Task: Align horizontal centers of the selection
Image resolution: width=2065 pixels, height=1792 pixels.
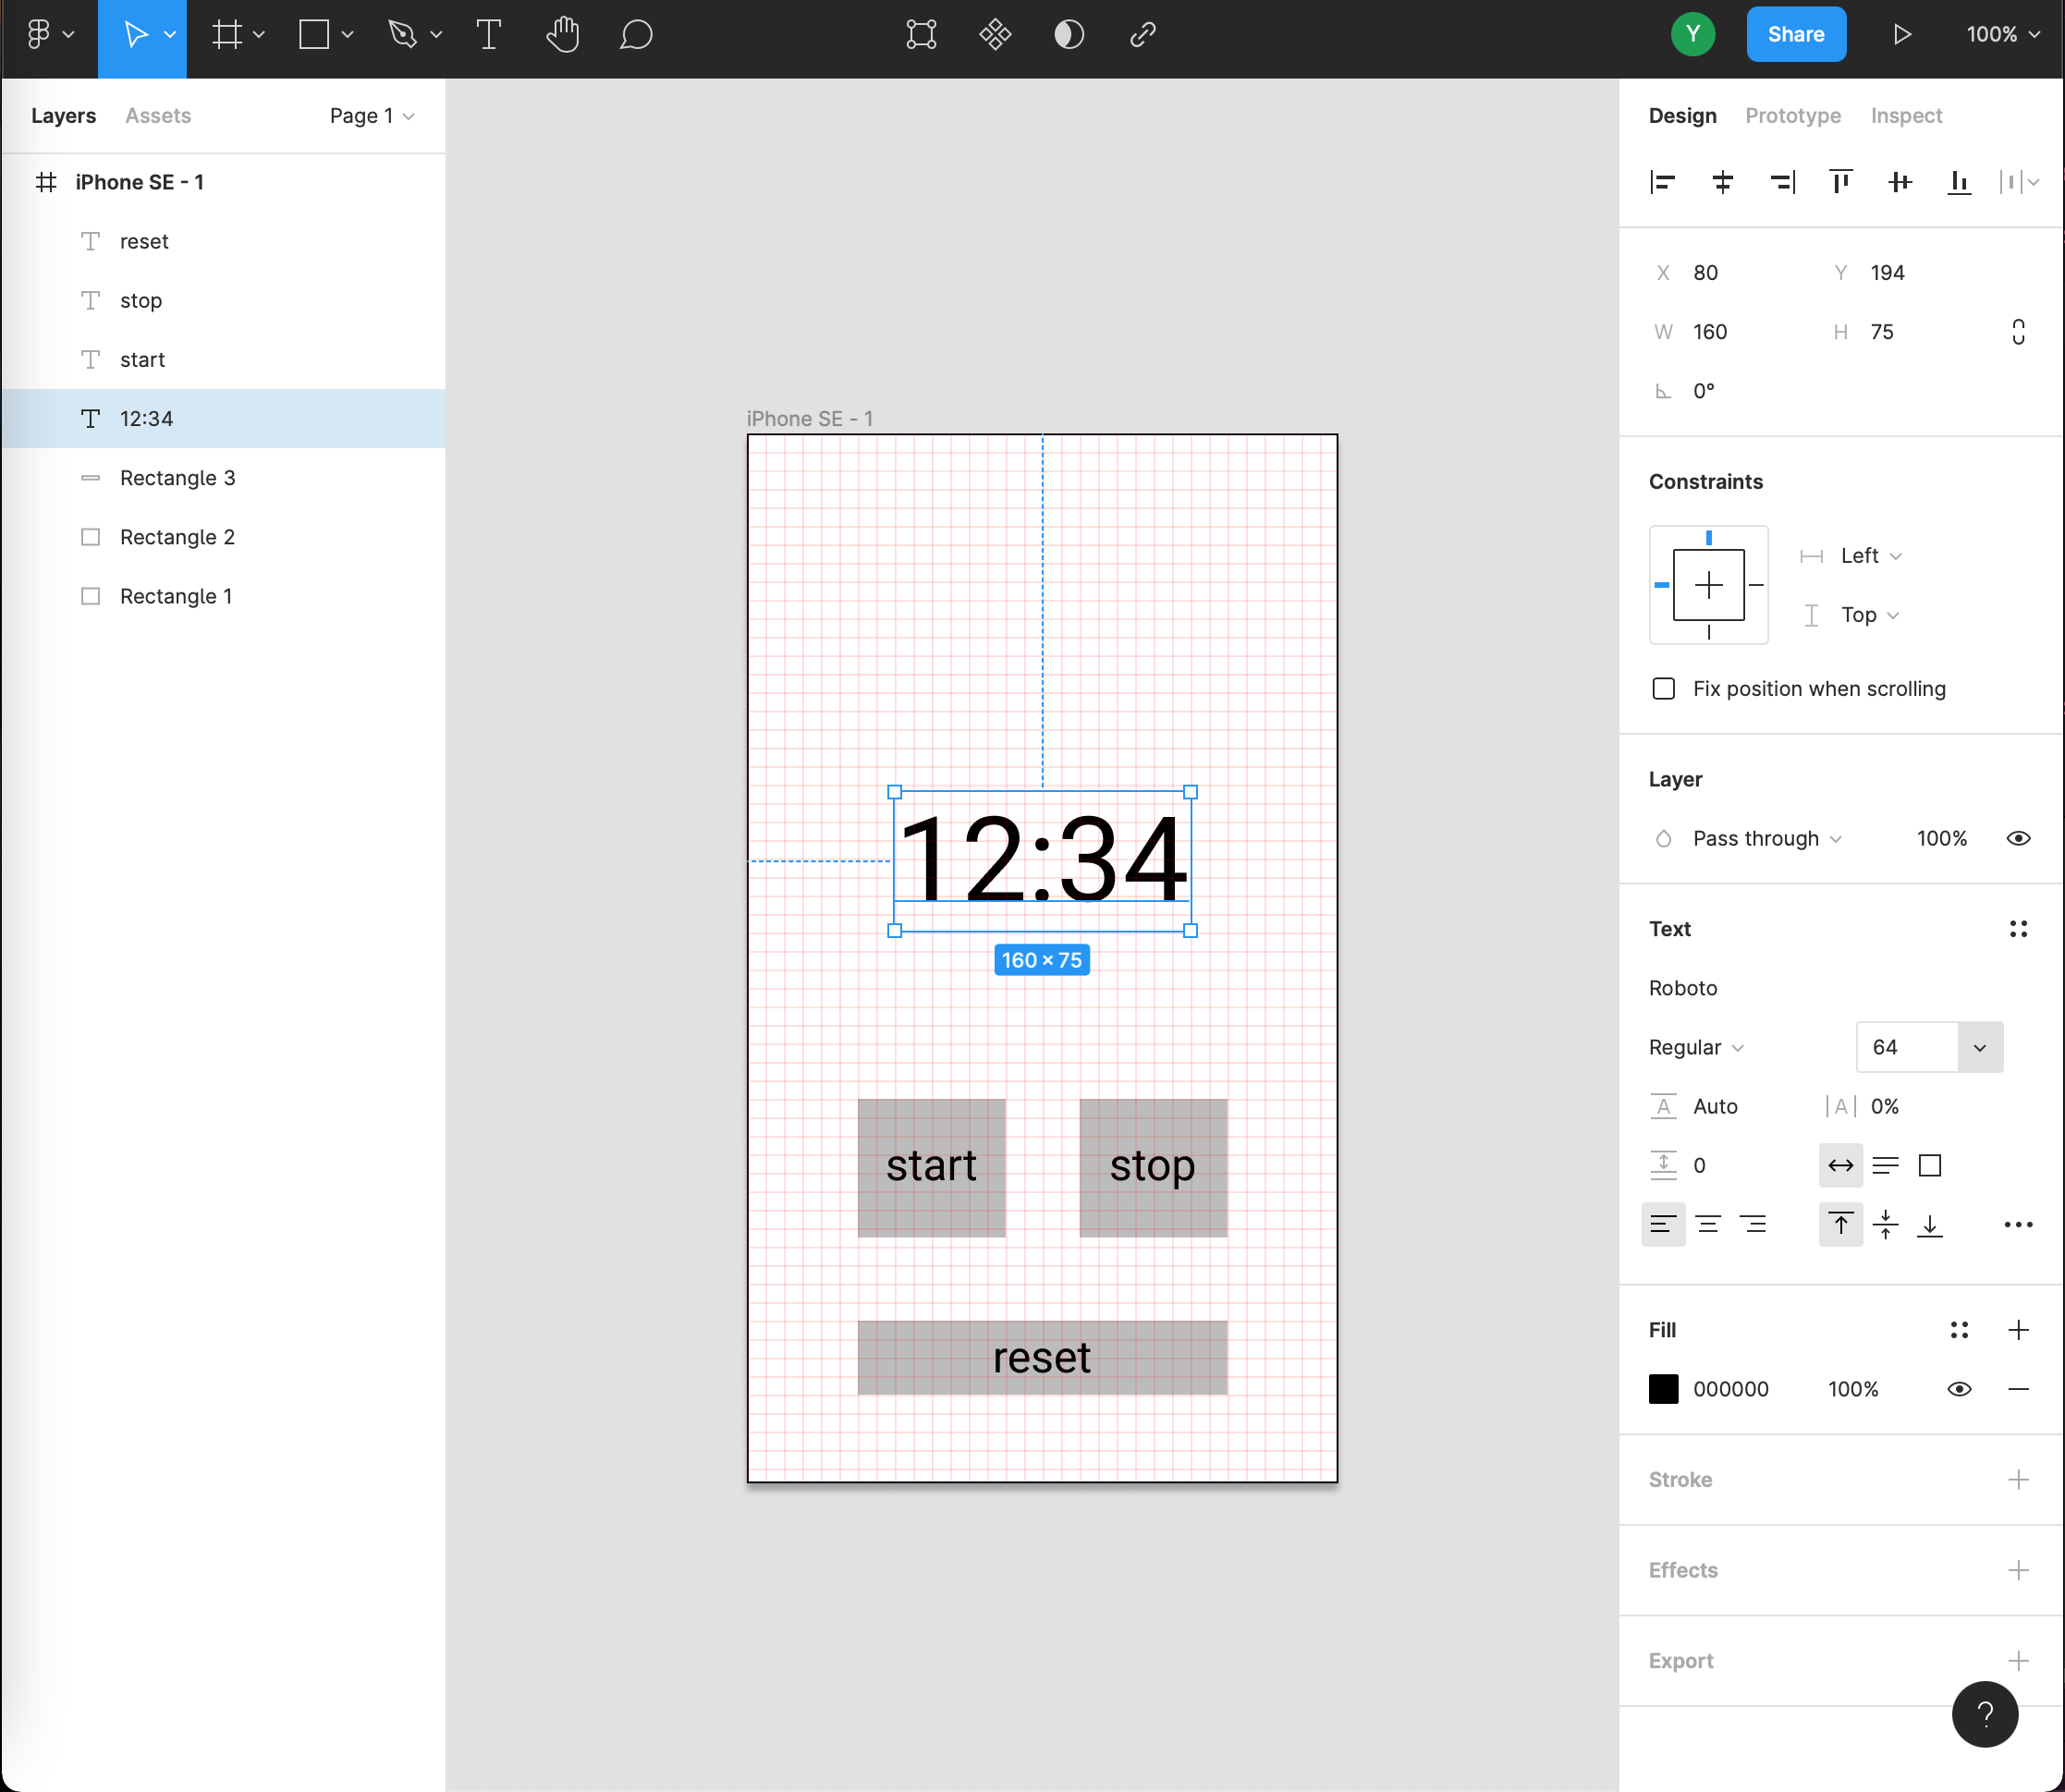Action: (x=1722, y=182)
